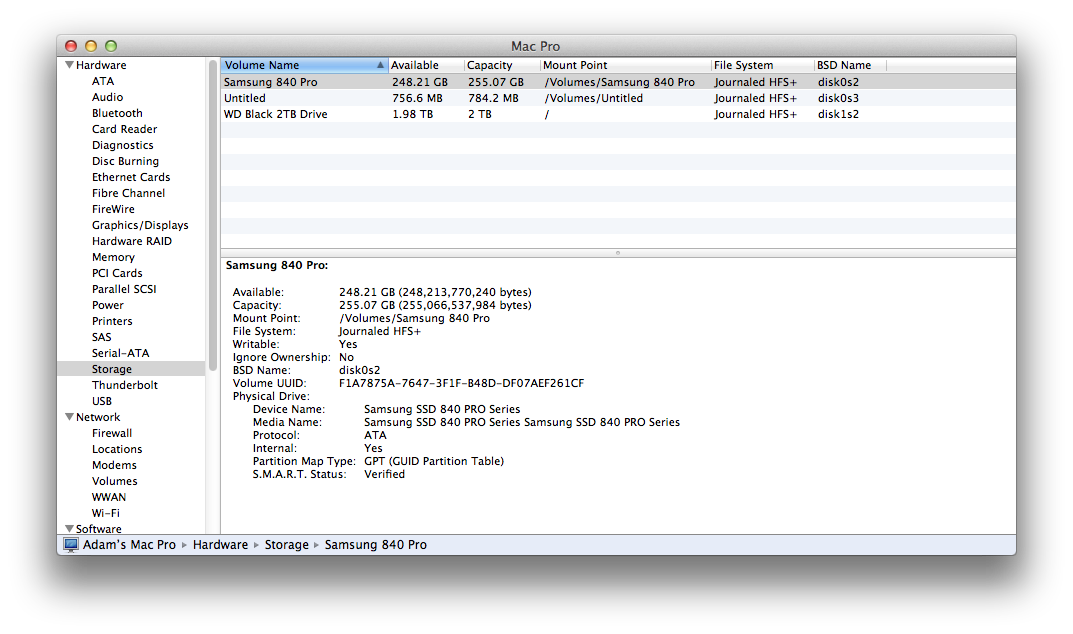Close the Mac Pro window
The image size is (1073, 634).
click(x=71, y=46)
